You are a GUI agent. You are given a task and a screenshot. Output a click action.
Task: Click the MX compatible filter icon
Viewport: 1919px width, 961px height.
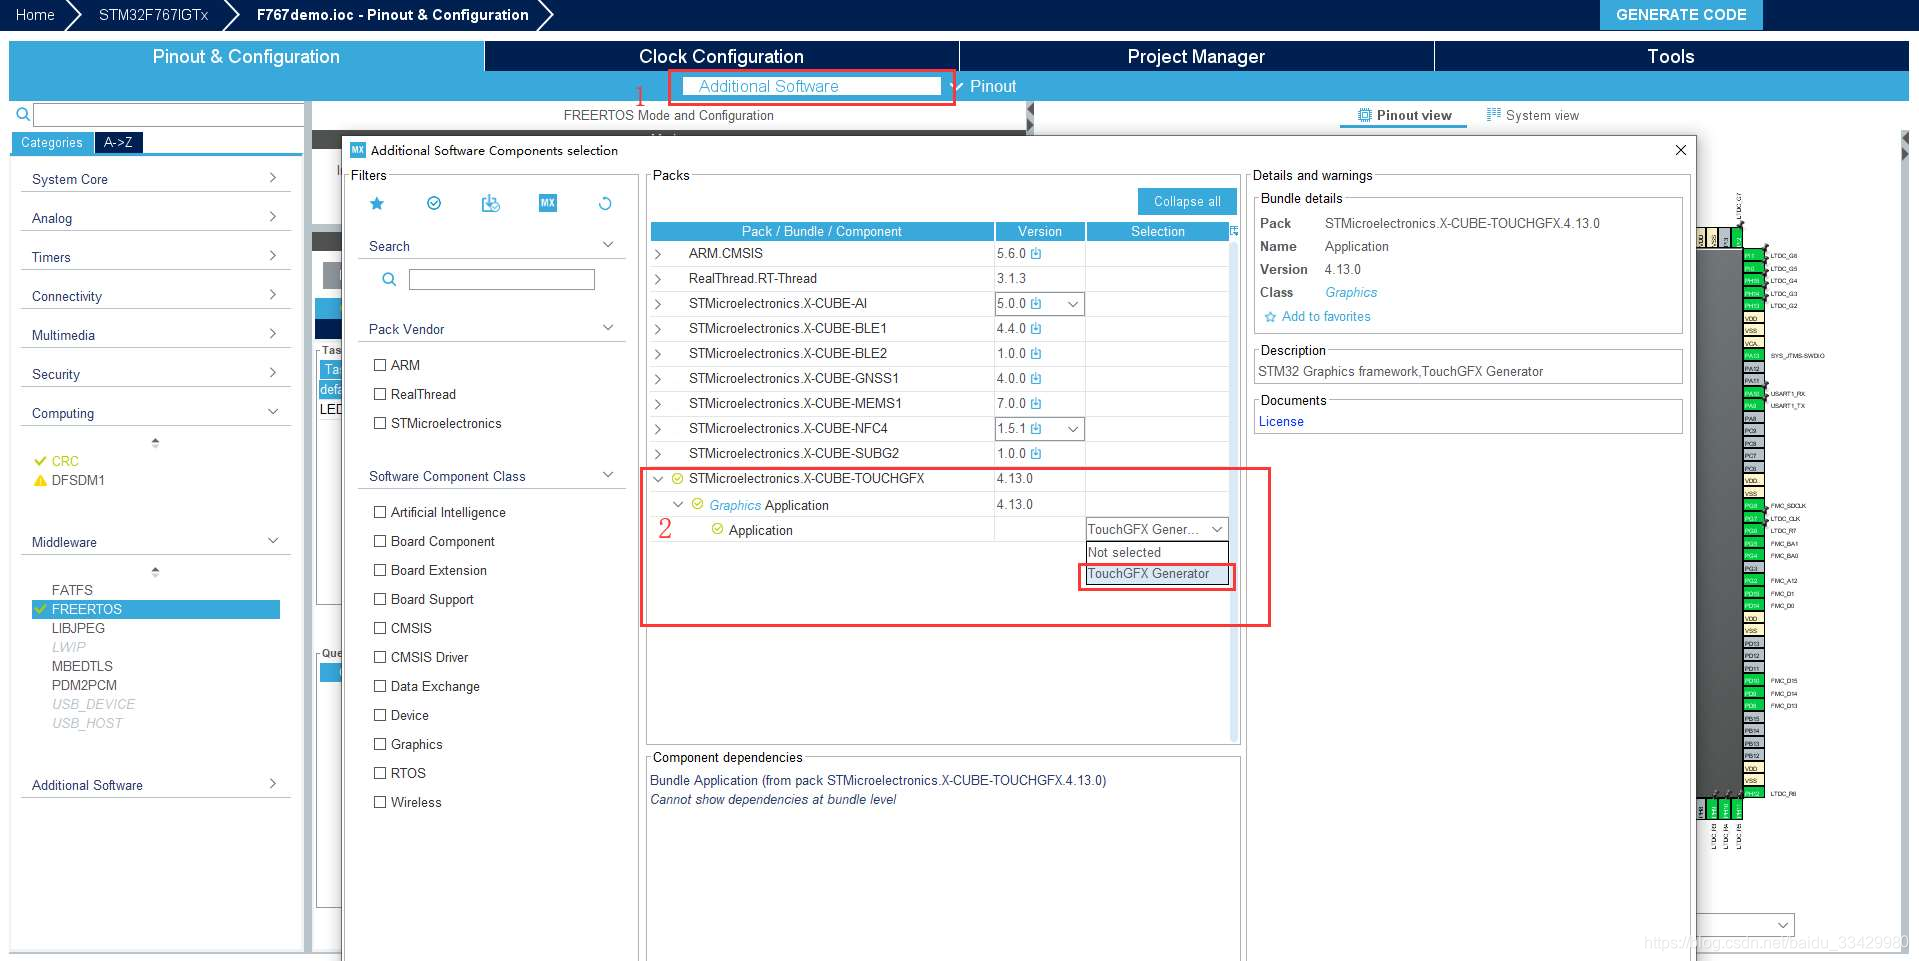click(x=547, y=203)
